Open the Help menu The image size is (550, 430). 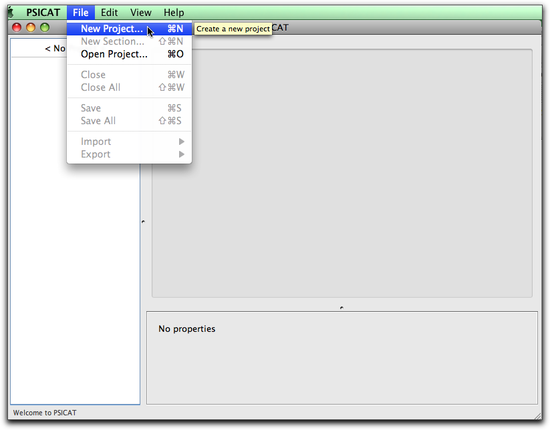click(x=174, y=13)
